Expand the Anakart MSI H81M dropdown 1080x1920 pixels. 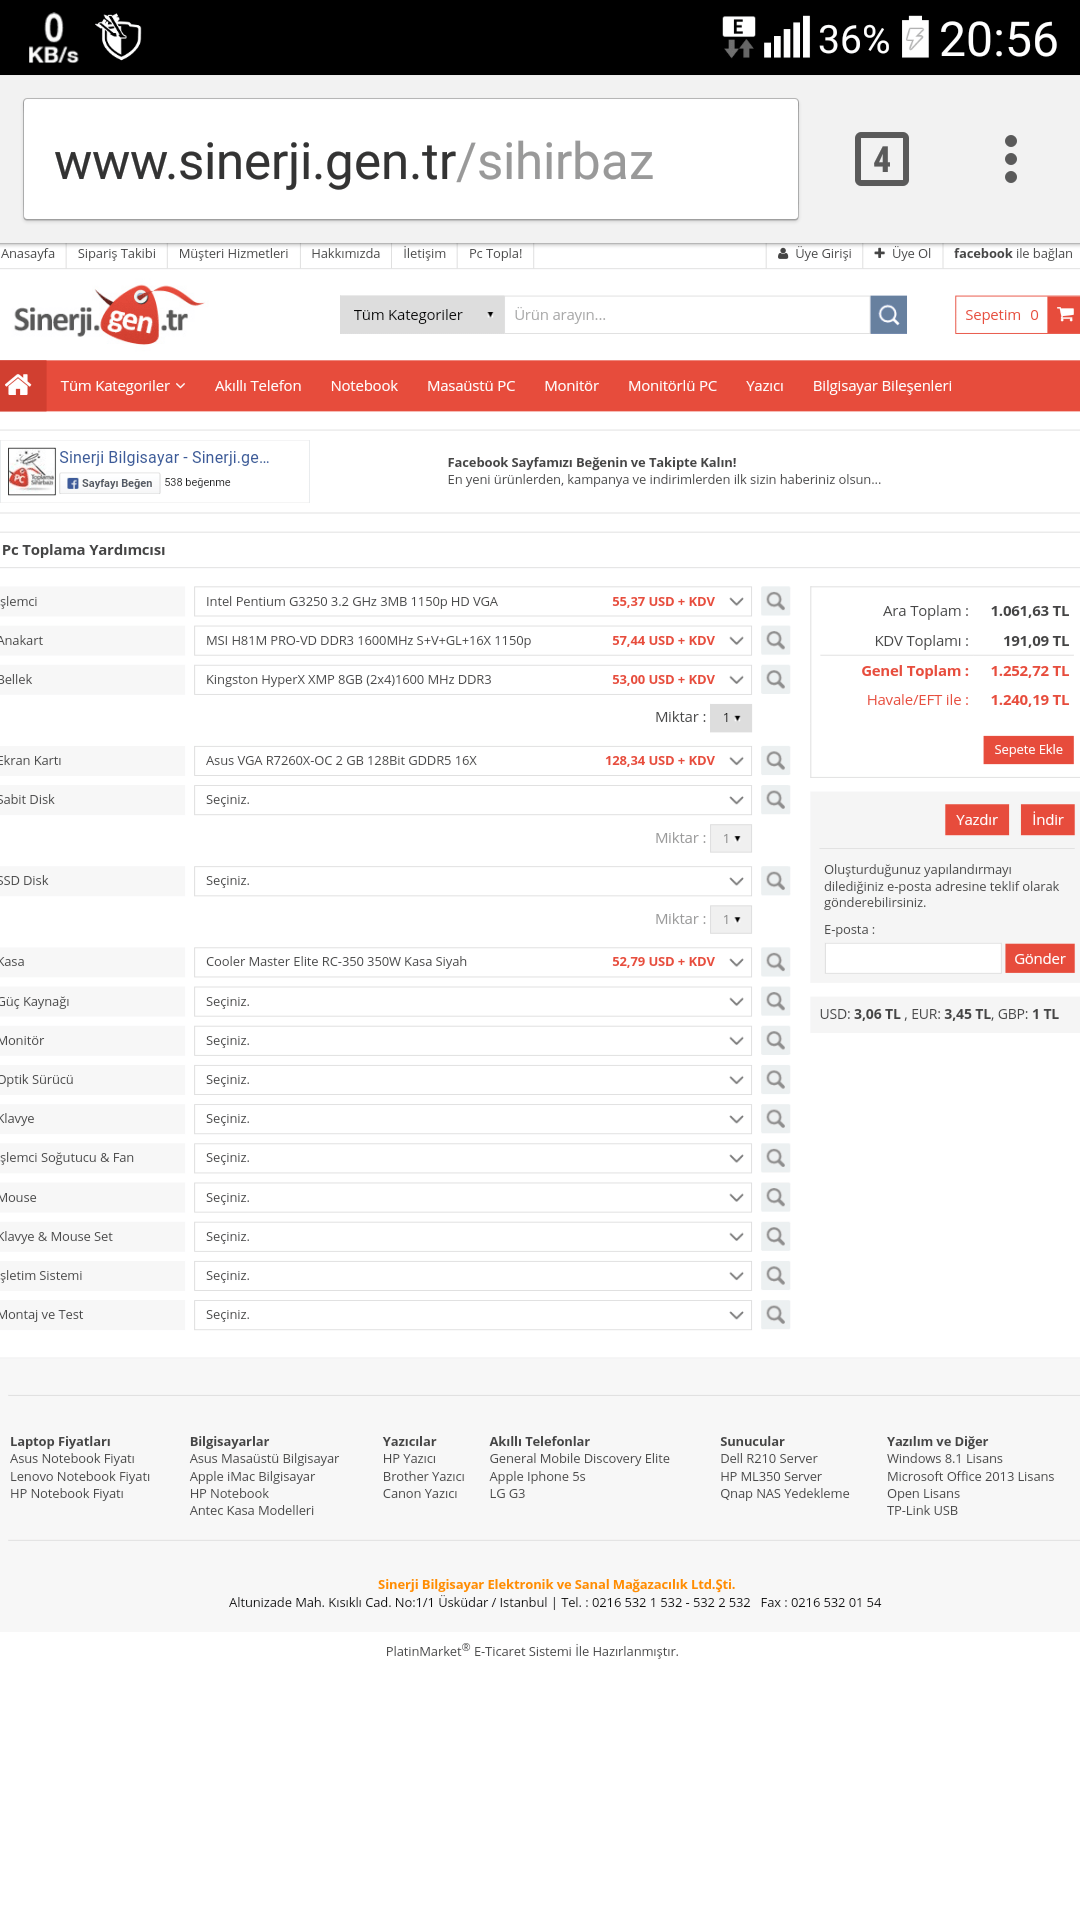(x=473, y=640)
